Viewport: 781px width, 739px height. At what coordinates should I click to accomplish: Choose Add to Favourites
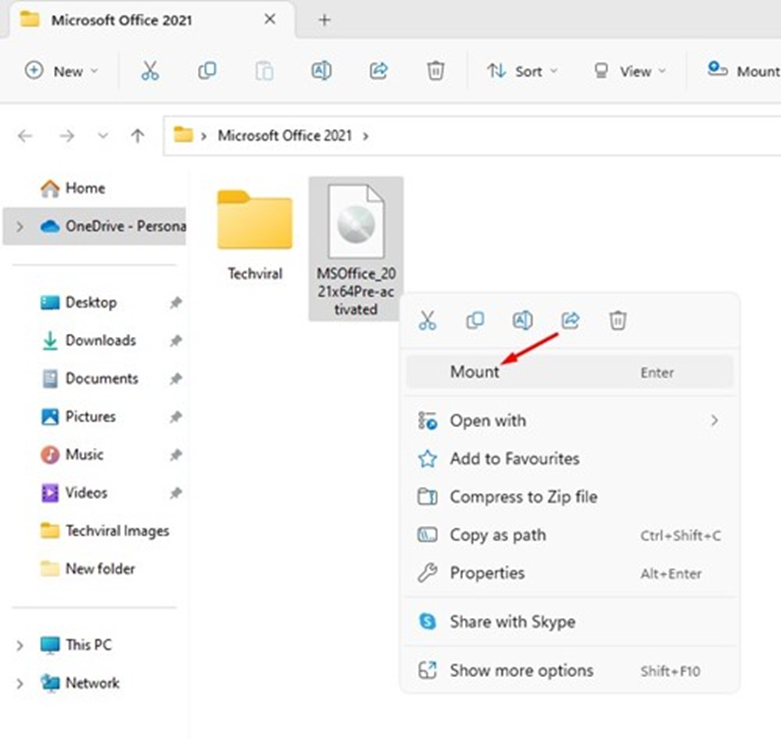coord(569,459)
